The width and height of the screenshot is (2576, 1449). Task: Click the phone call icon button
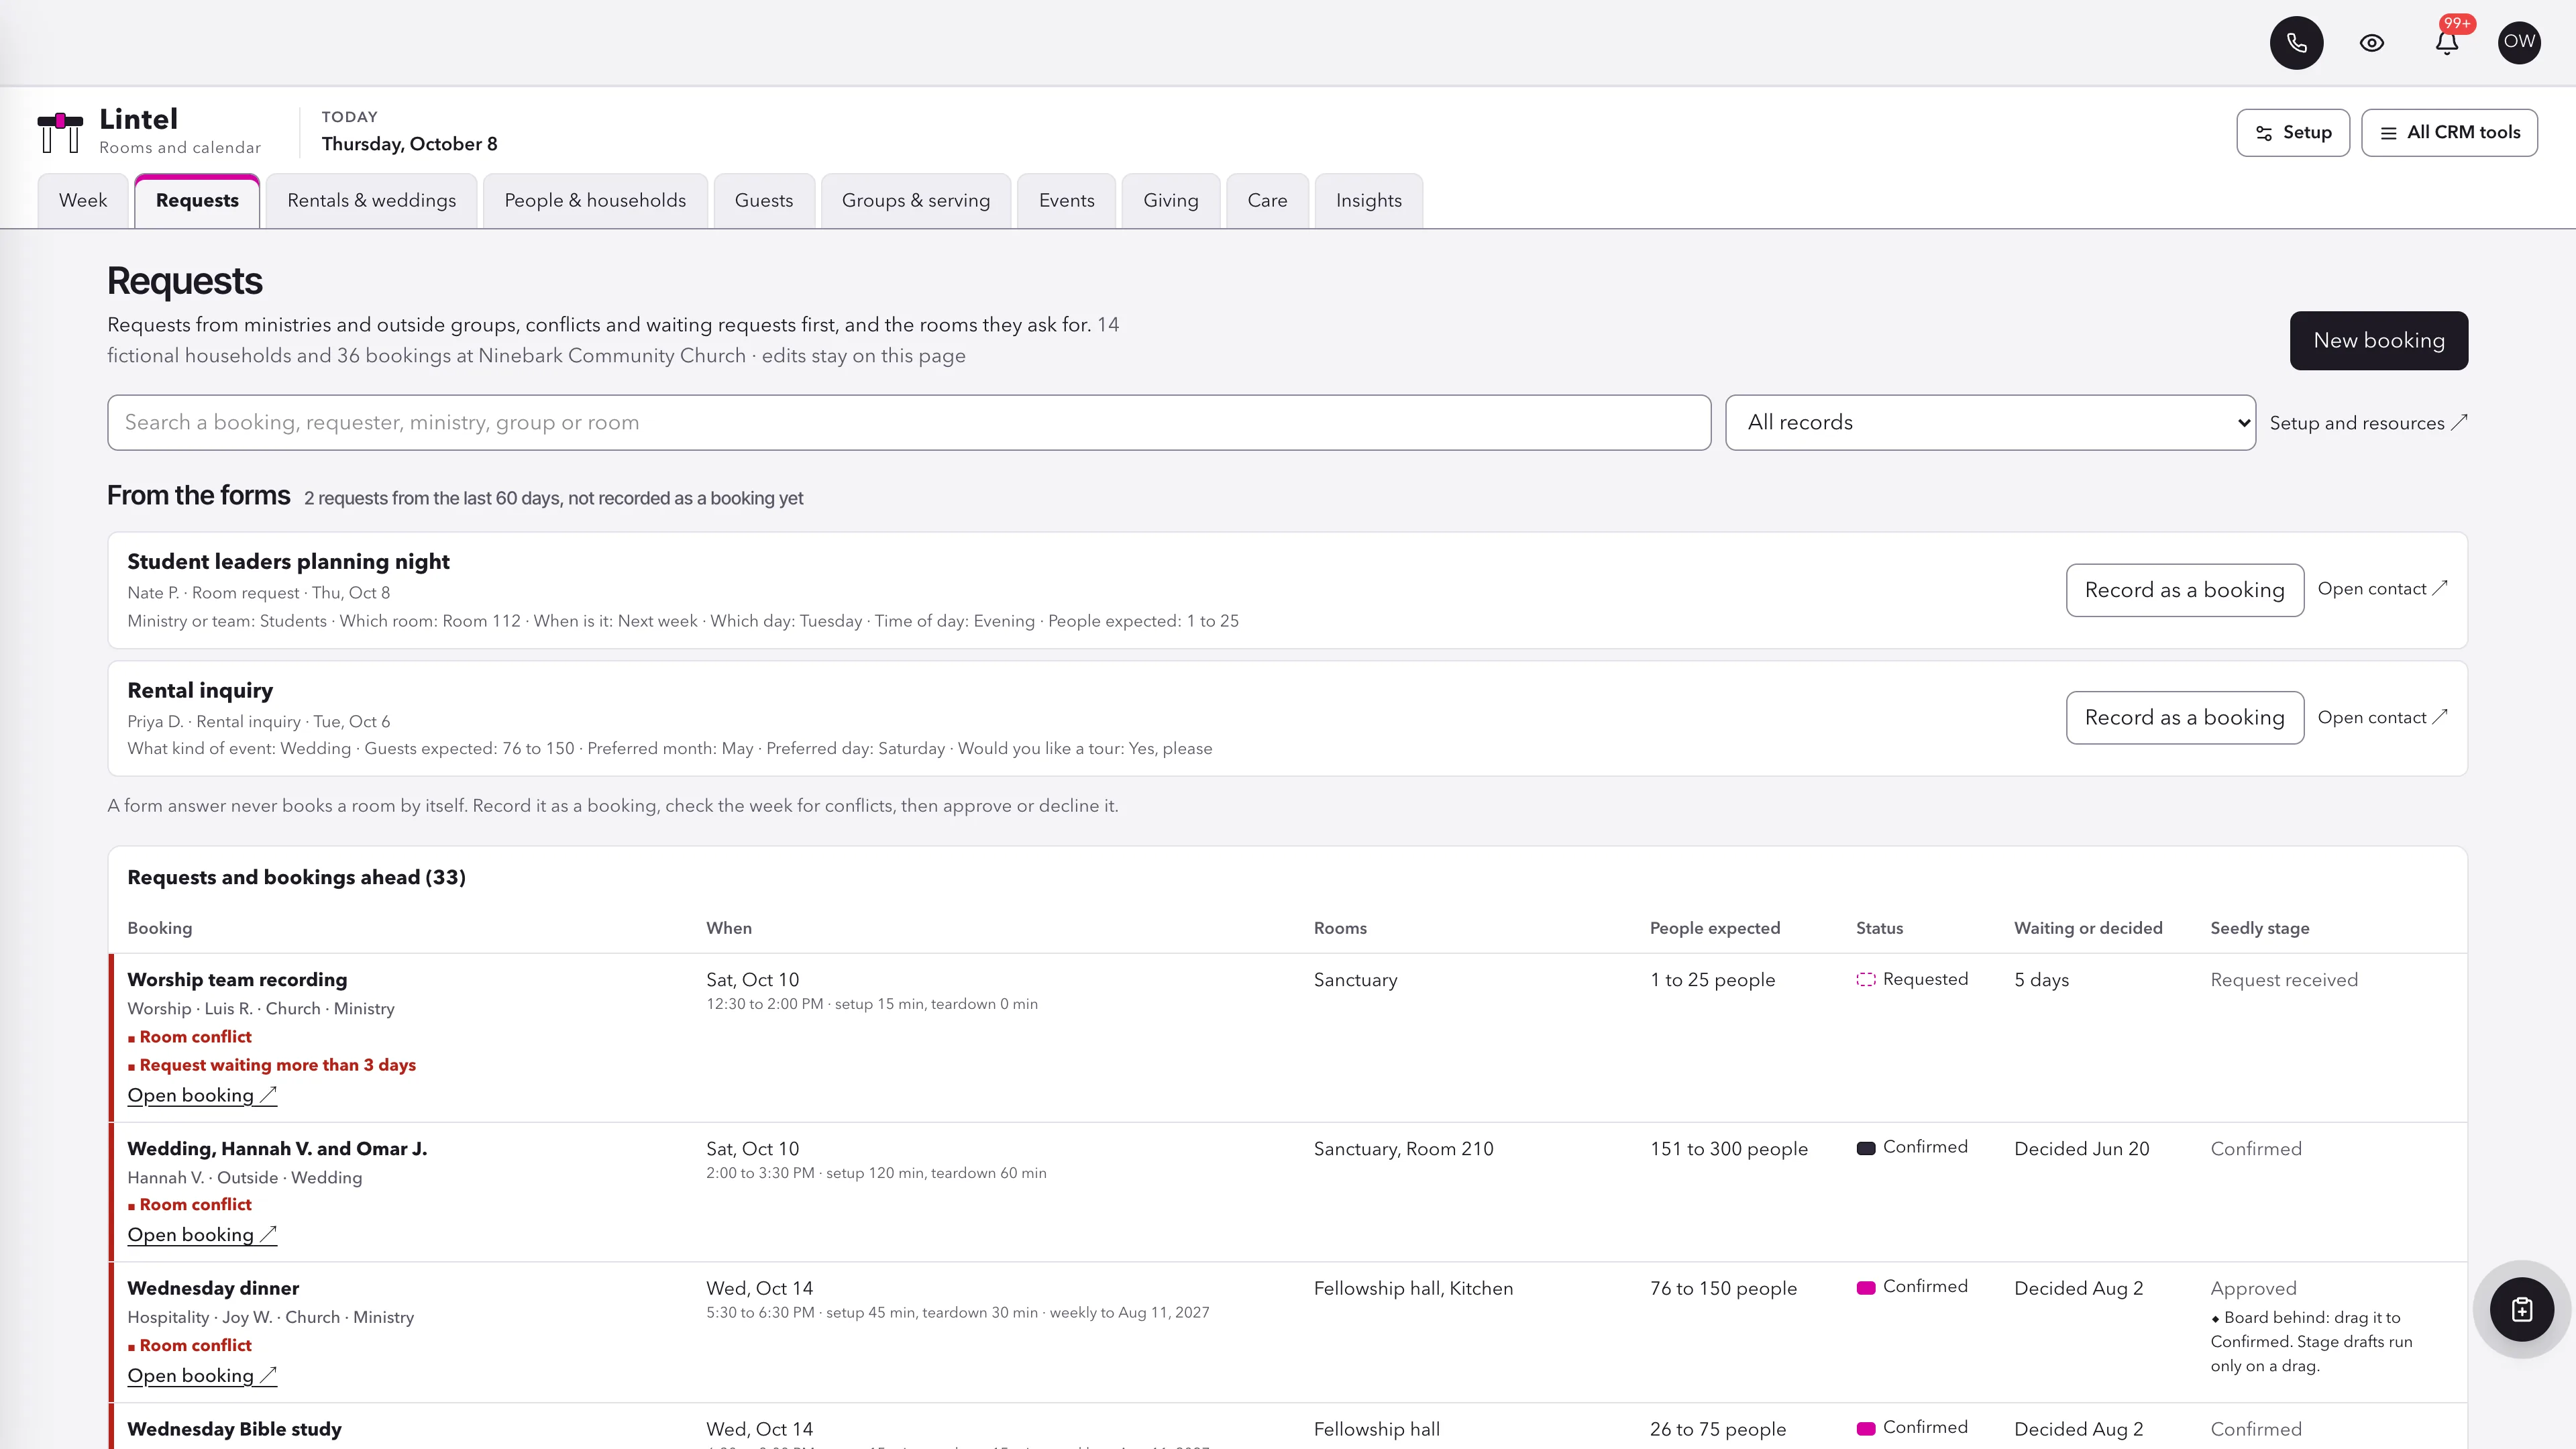tap(2296, 43)
